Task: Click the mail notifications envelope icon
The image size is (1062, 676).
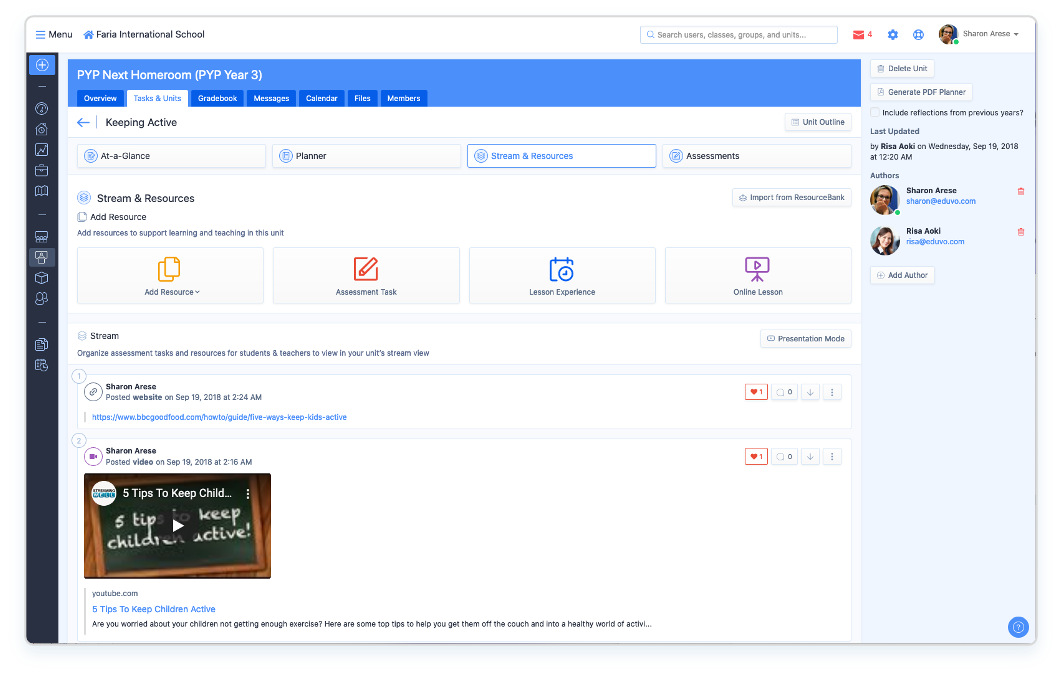Action: (858, 35)
